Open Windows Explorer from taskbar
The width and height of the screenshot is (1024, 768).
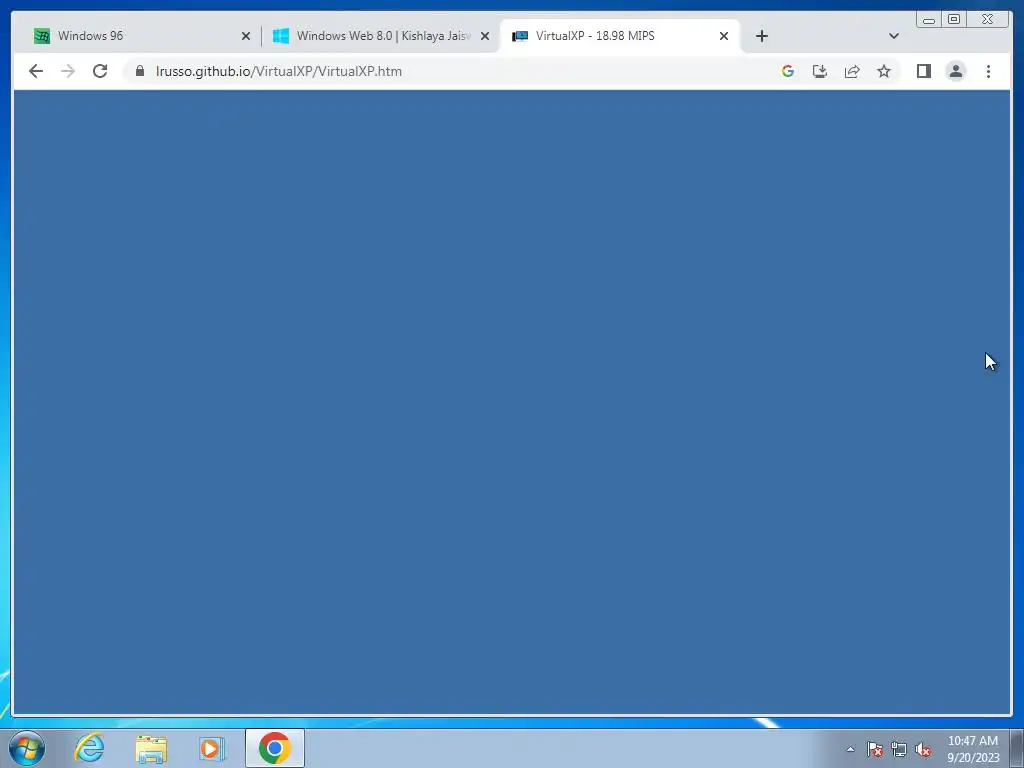[151, 748]
